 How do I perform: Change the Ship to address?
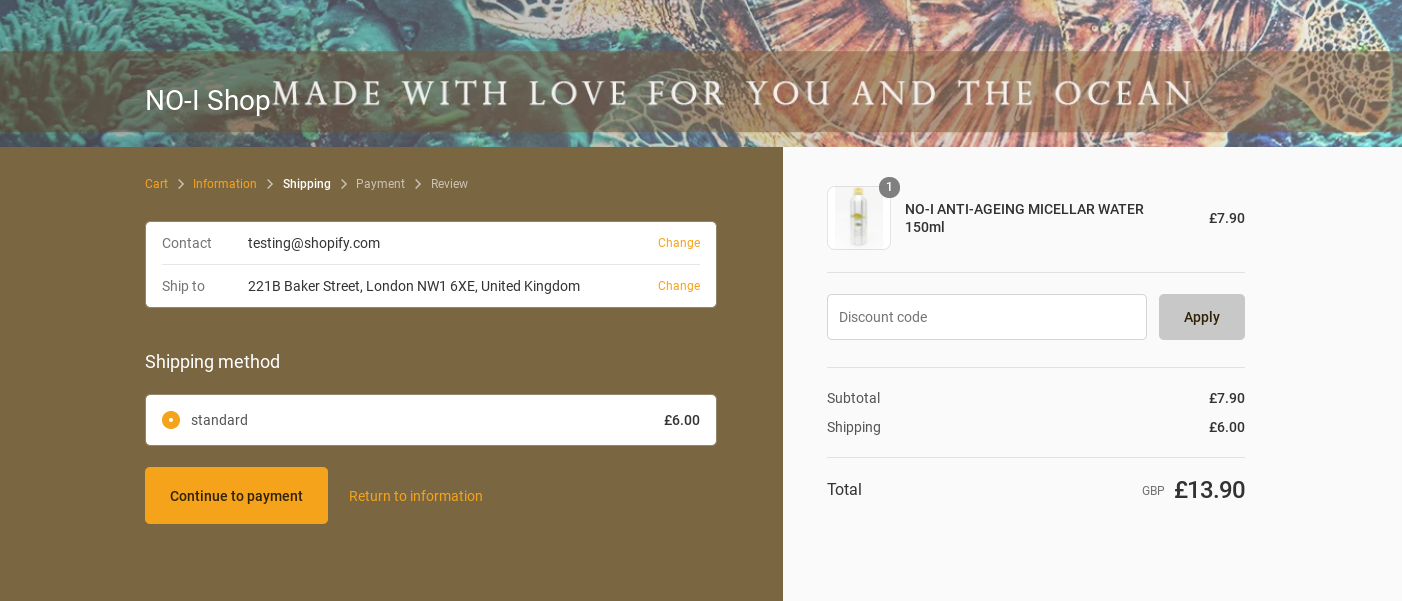(x=679, y=286)
